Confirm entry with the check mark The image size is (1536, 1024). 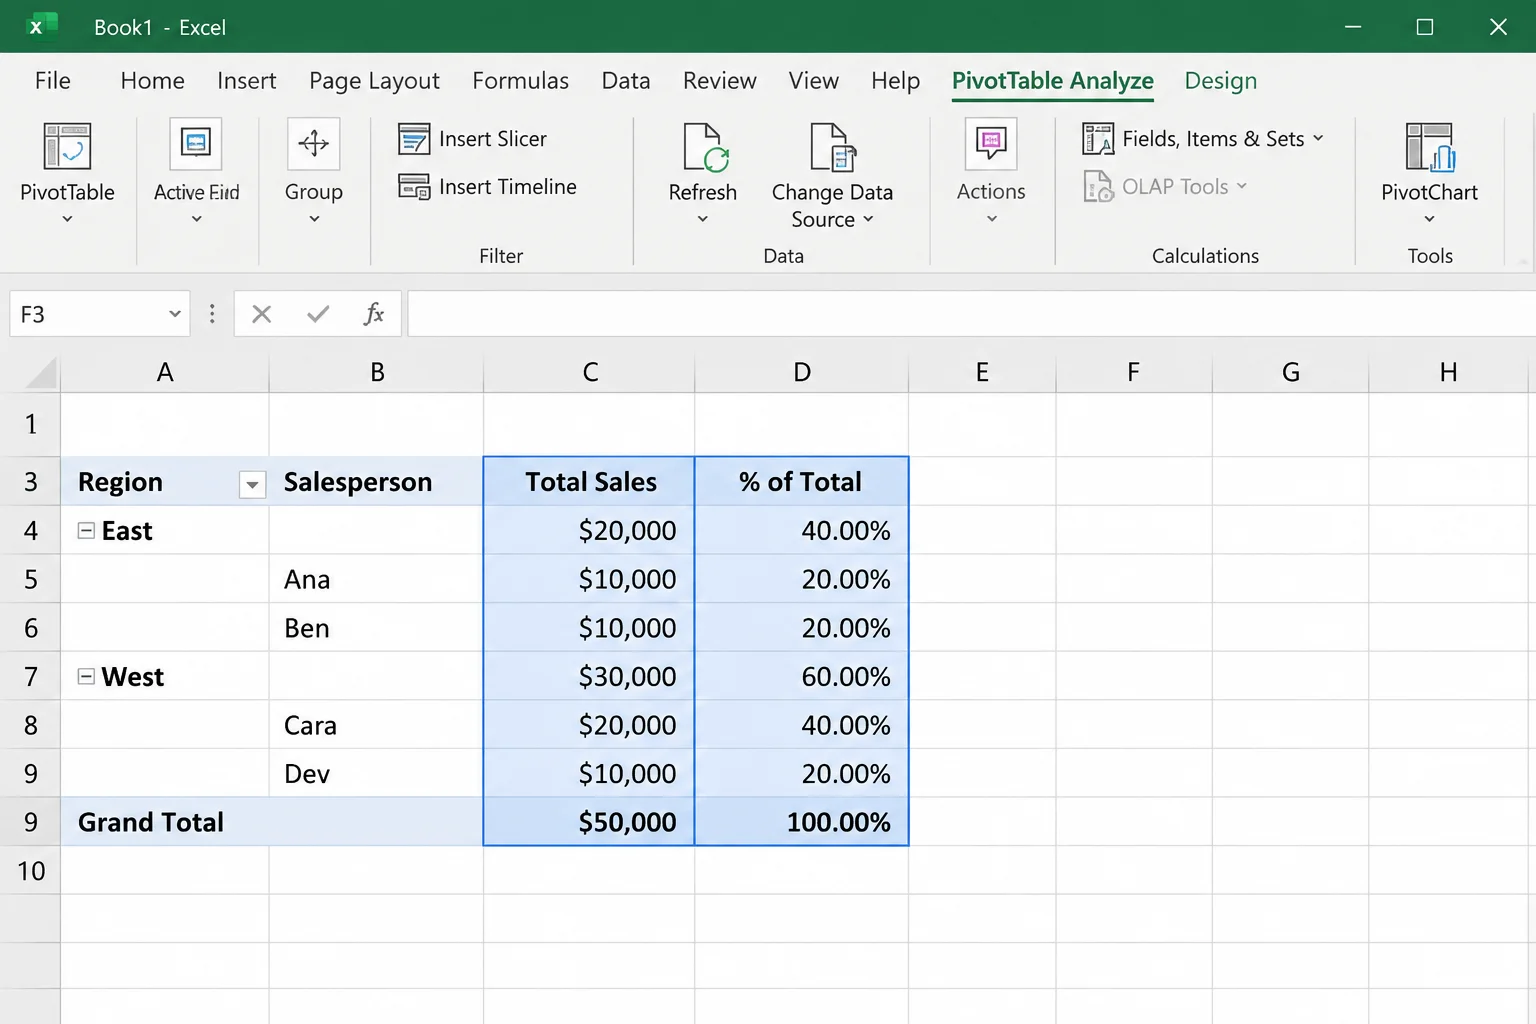318,314
